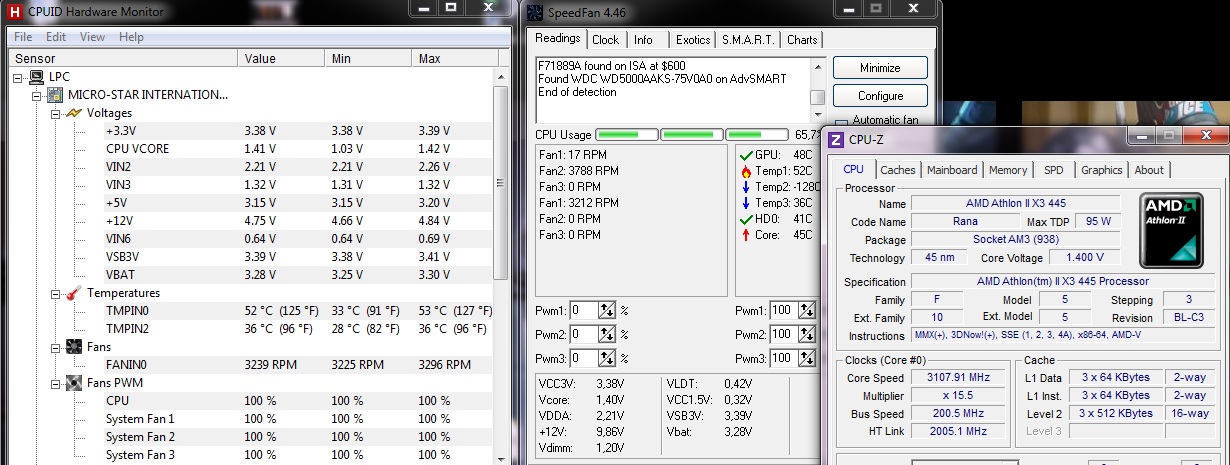Select the Readings tab in SpeedFan
The width and height of the screenshot is (1230, 465).
(557, 38)
